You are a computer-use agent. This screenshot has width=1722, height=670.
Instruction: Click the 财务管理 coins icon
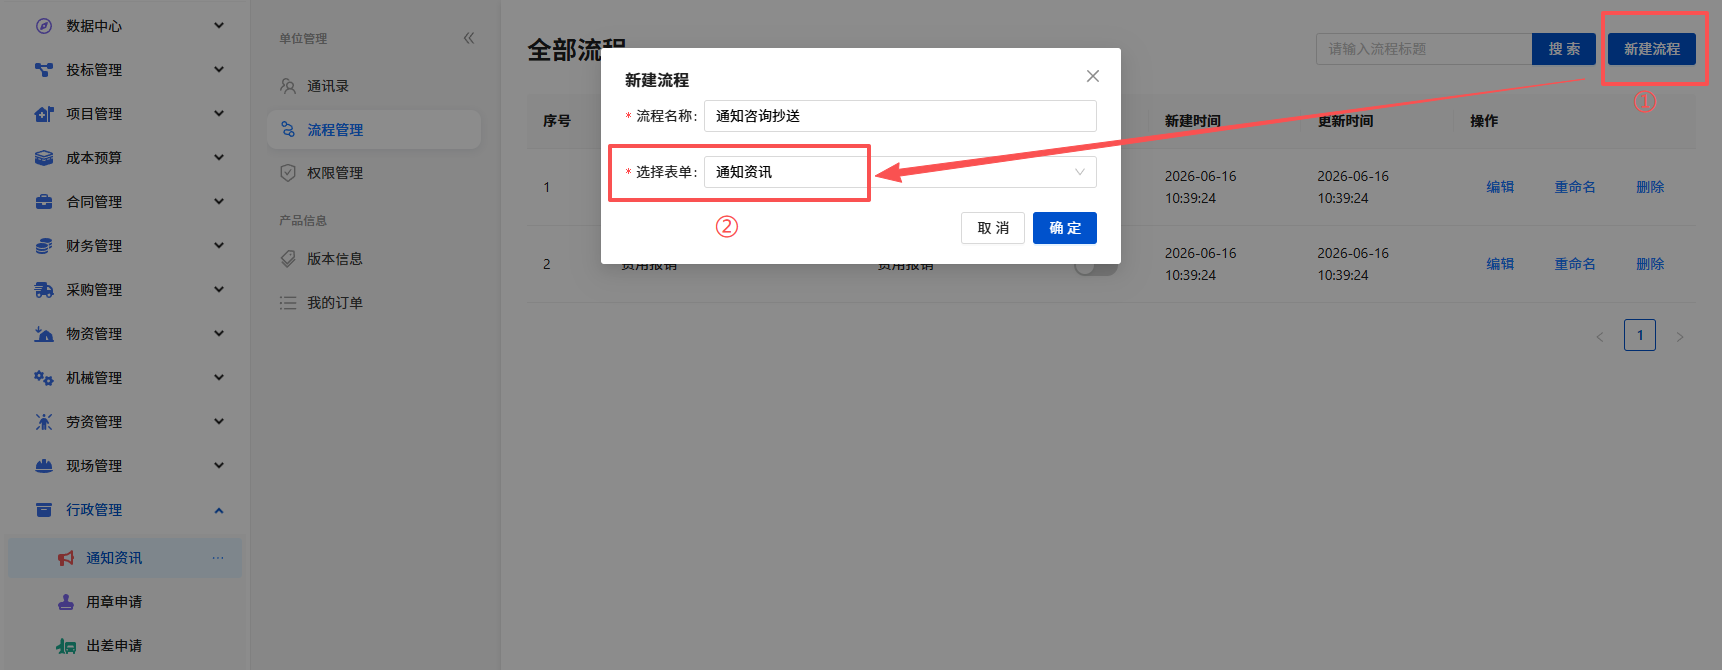pos(44,246)
